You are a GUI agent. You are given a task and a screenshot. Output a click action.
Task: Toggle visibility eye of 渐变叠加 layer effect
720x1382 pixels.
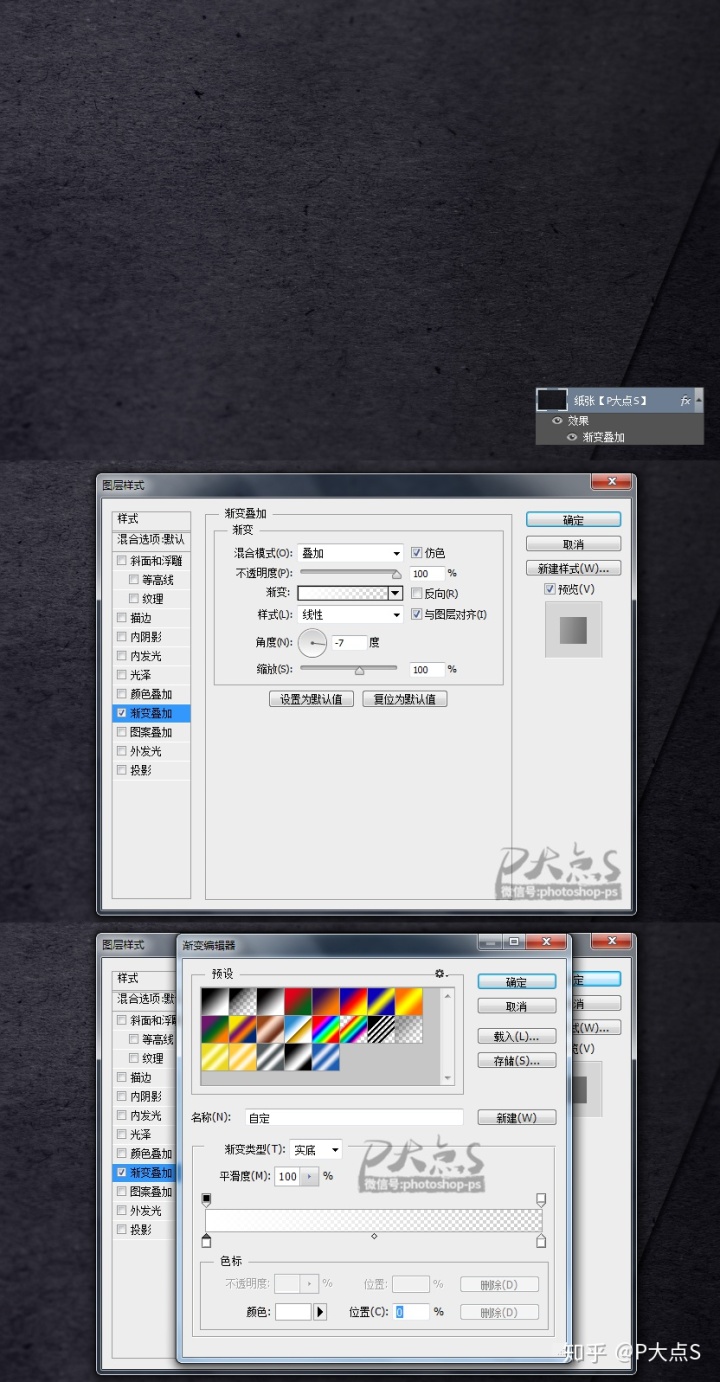[x=572, y=437]
